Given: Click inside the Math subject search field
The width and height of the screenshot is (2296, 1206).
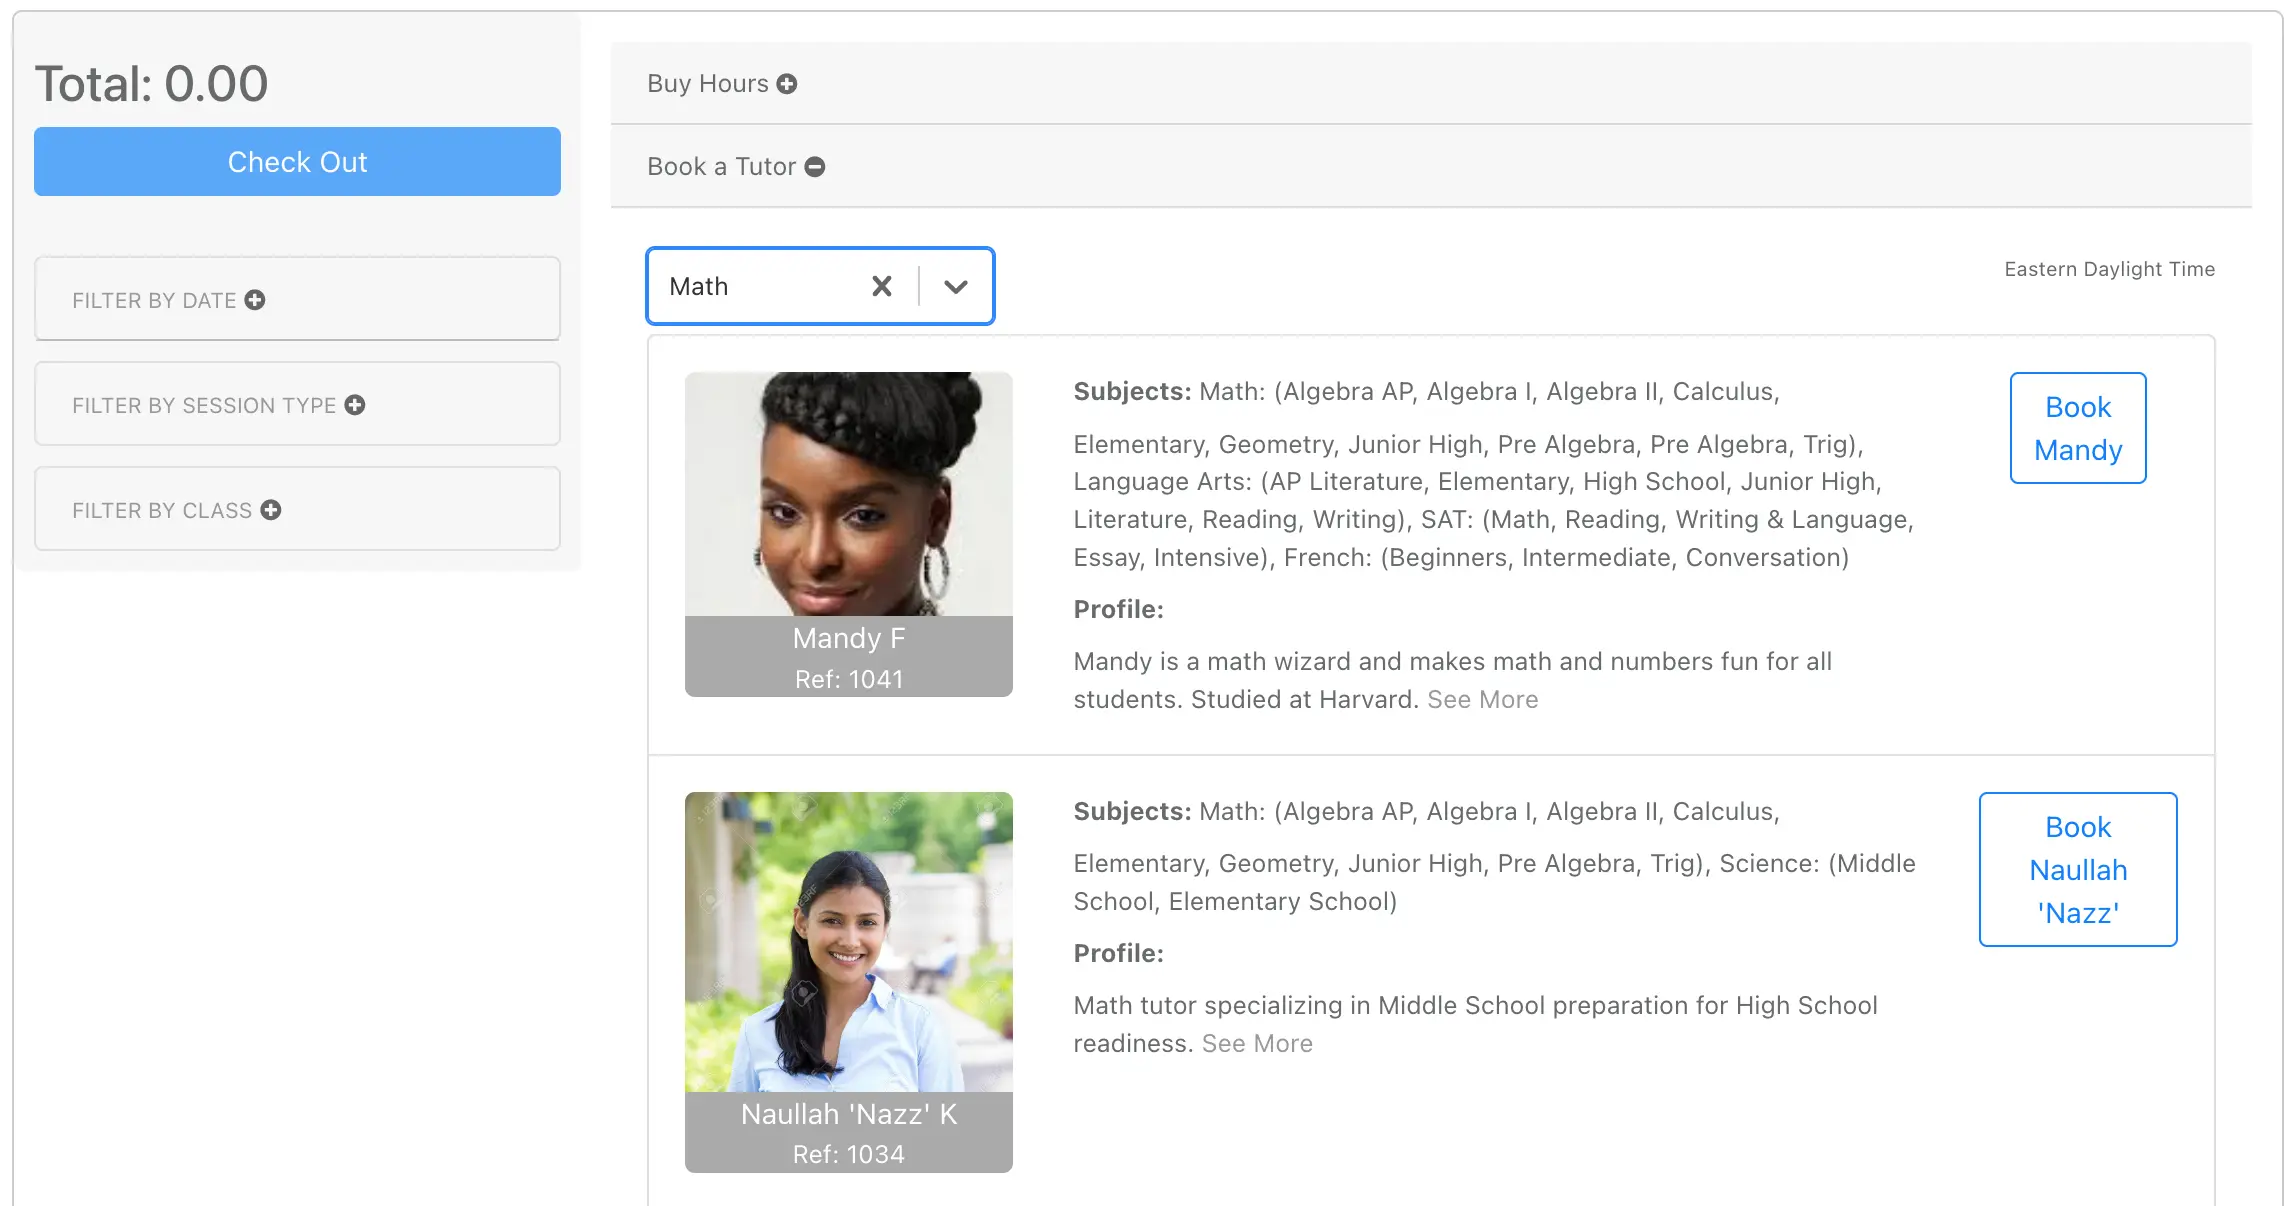Looking at the screenshot, I should pyautogui.click(x=758, y=287).
